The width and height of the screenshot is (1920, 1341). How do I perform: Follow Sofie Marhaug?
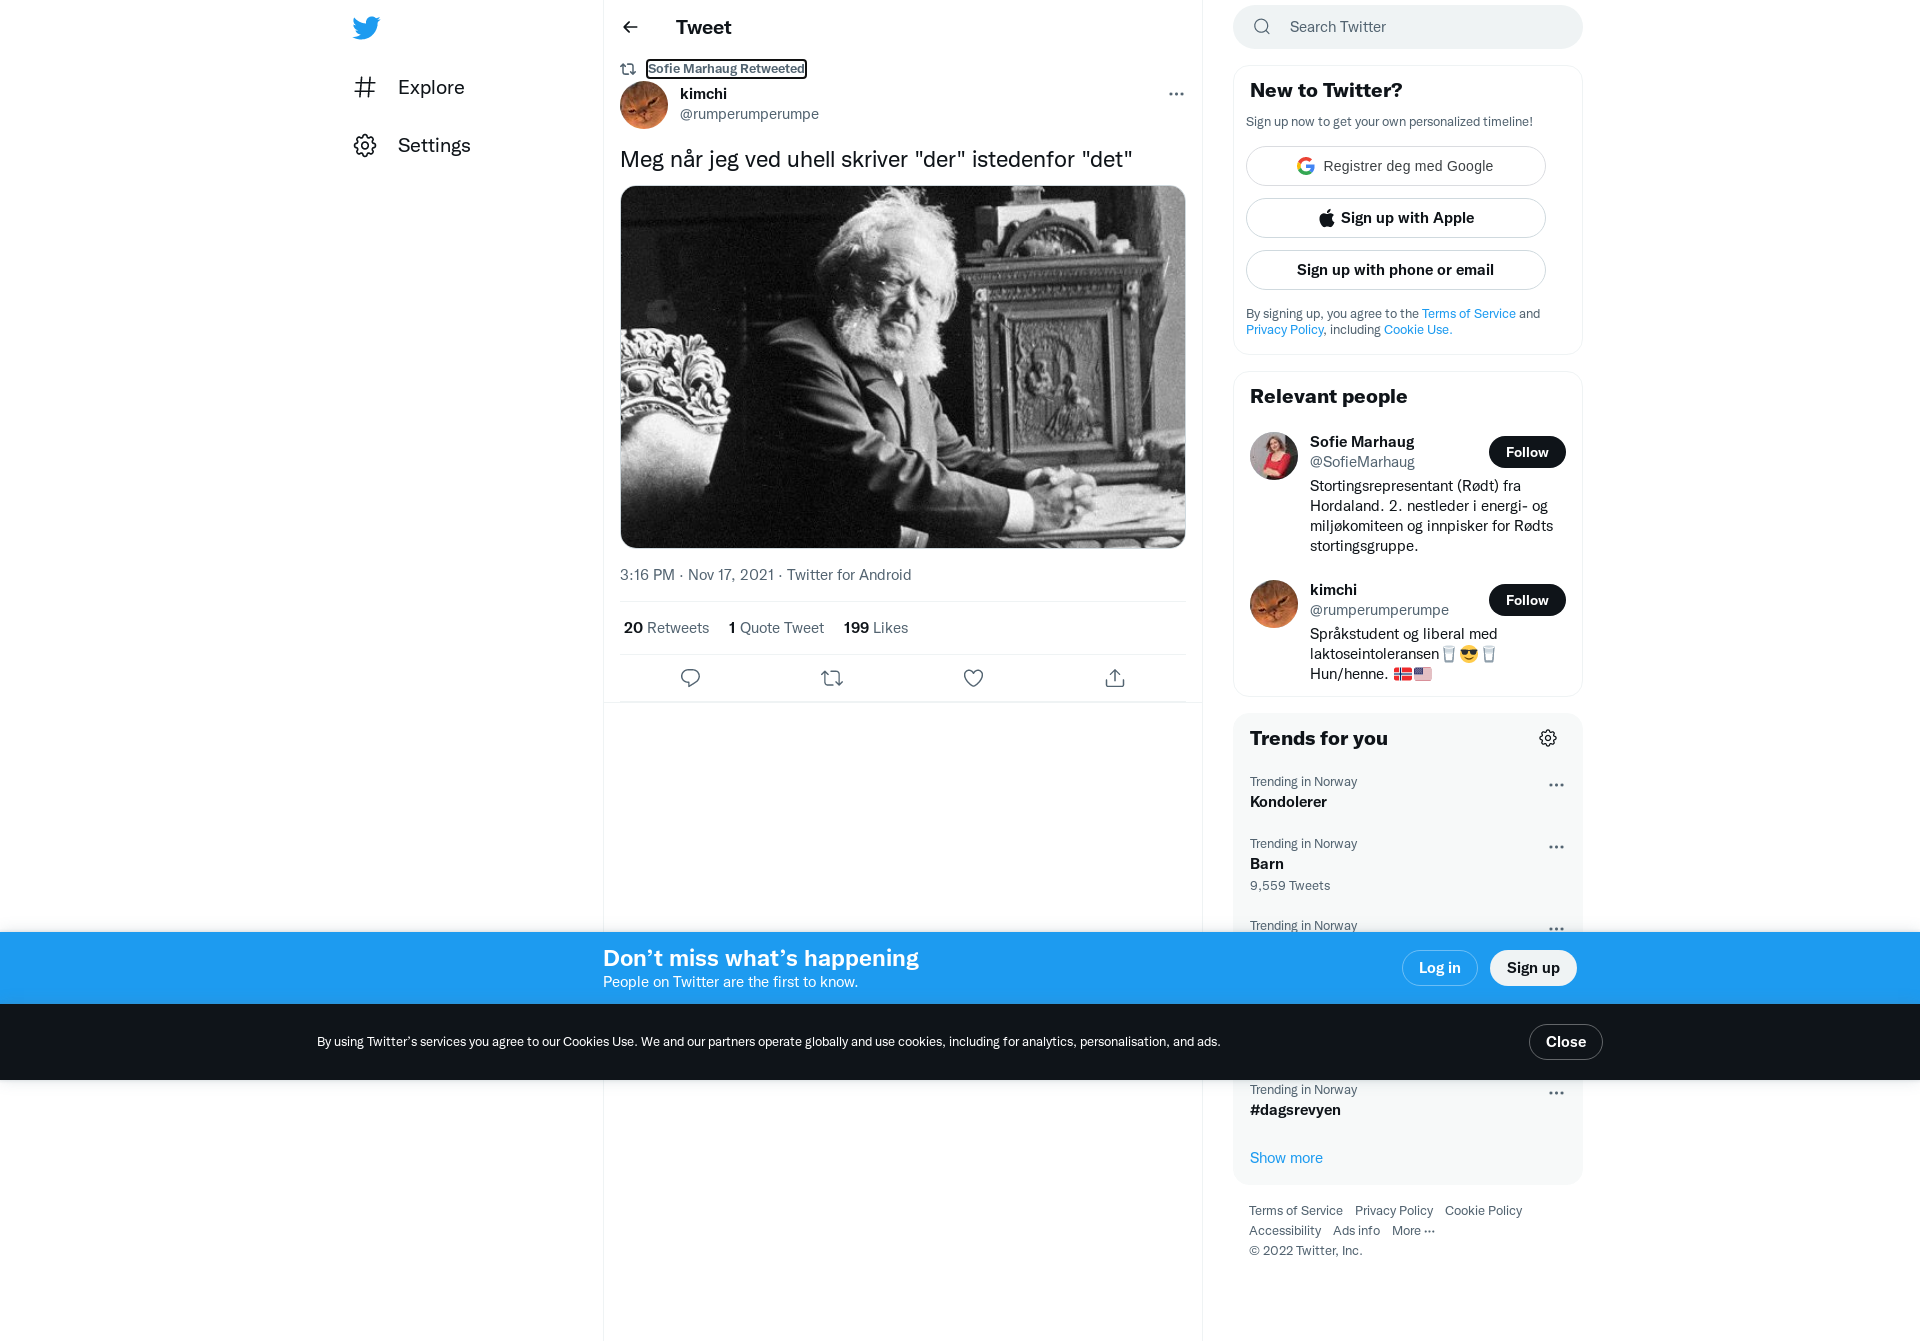(x=1527, y=452)
